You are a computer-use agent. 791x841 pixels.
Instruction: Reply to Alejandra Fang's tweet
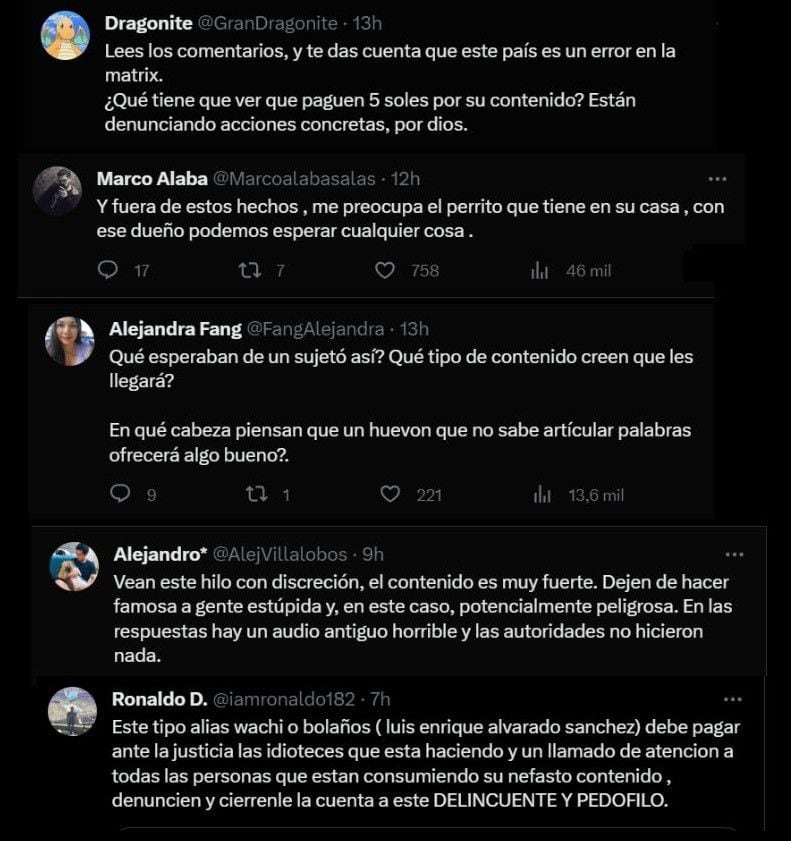coord(120,494)
